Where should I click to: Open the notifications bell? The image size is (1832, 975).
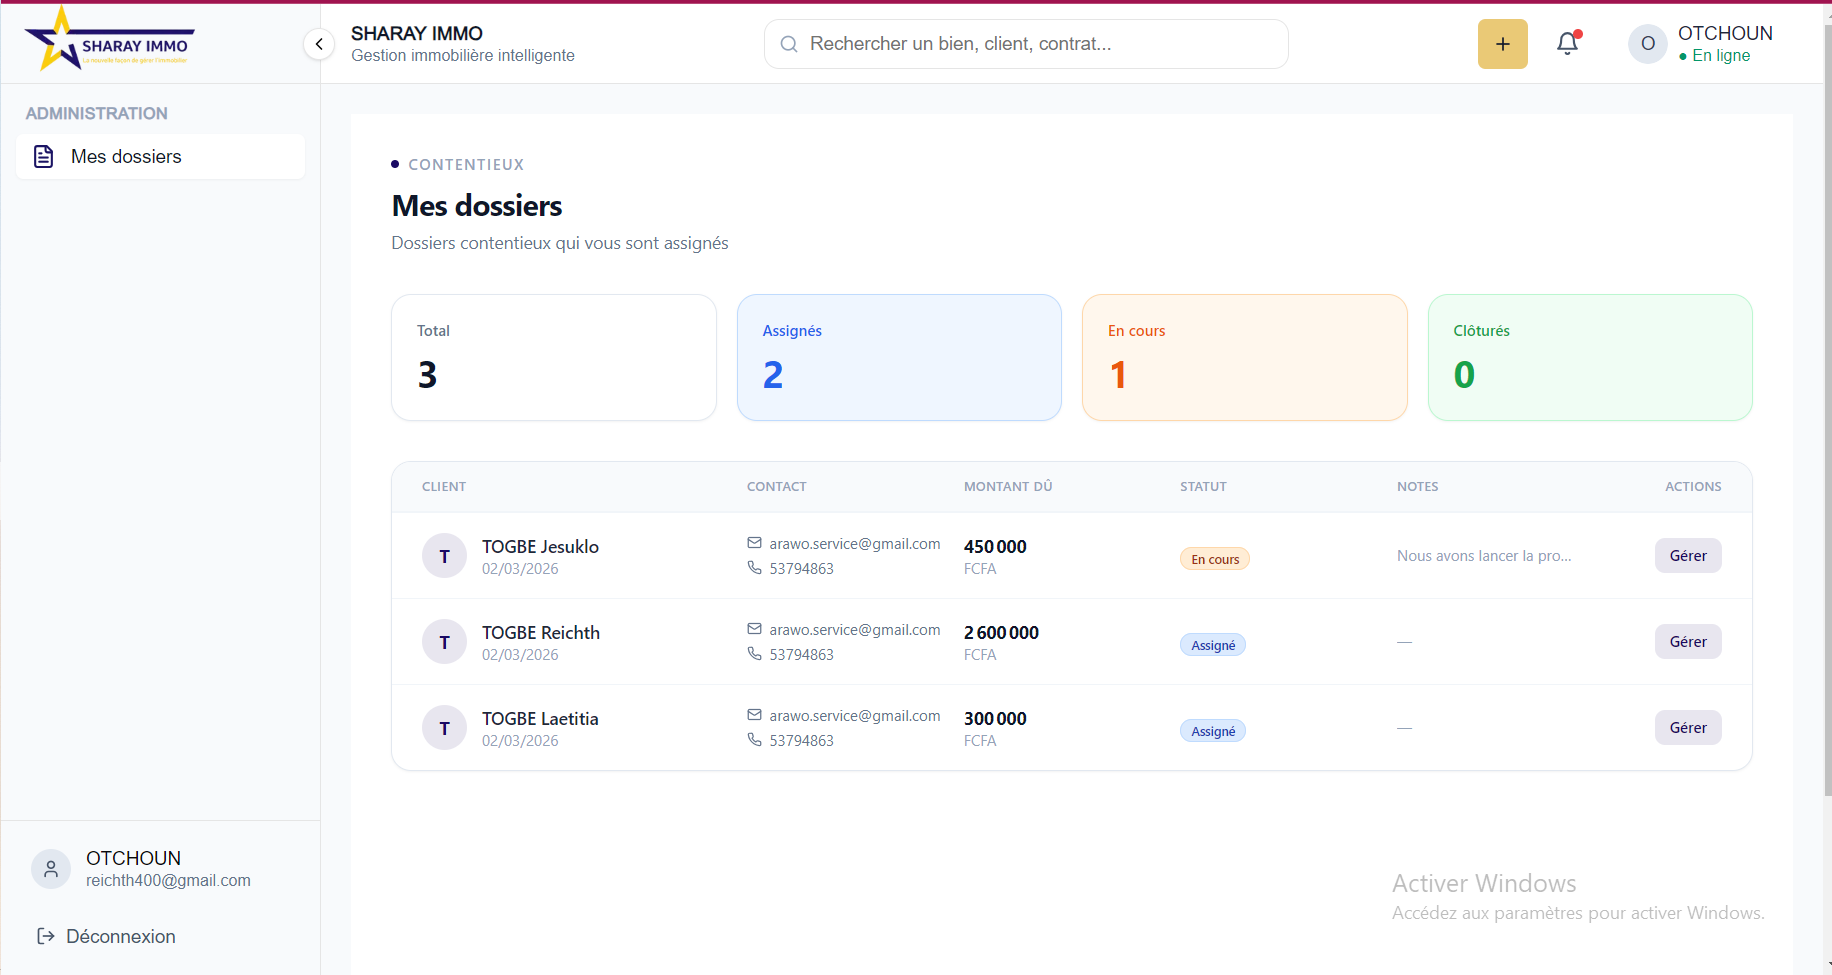click(x=1567, y=44)
